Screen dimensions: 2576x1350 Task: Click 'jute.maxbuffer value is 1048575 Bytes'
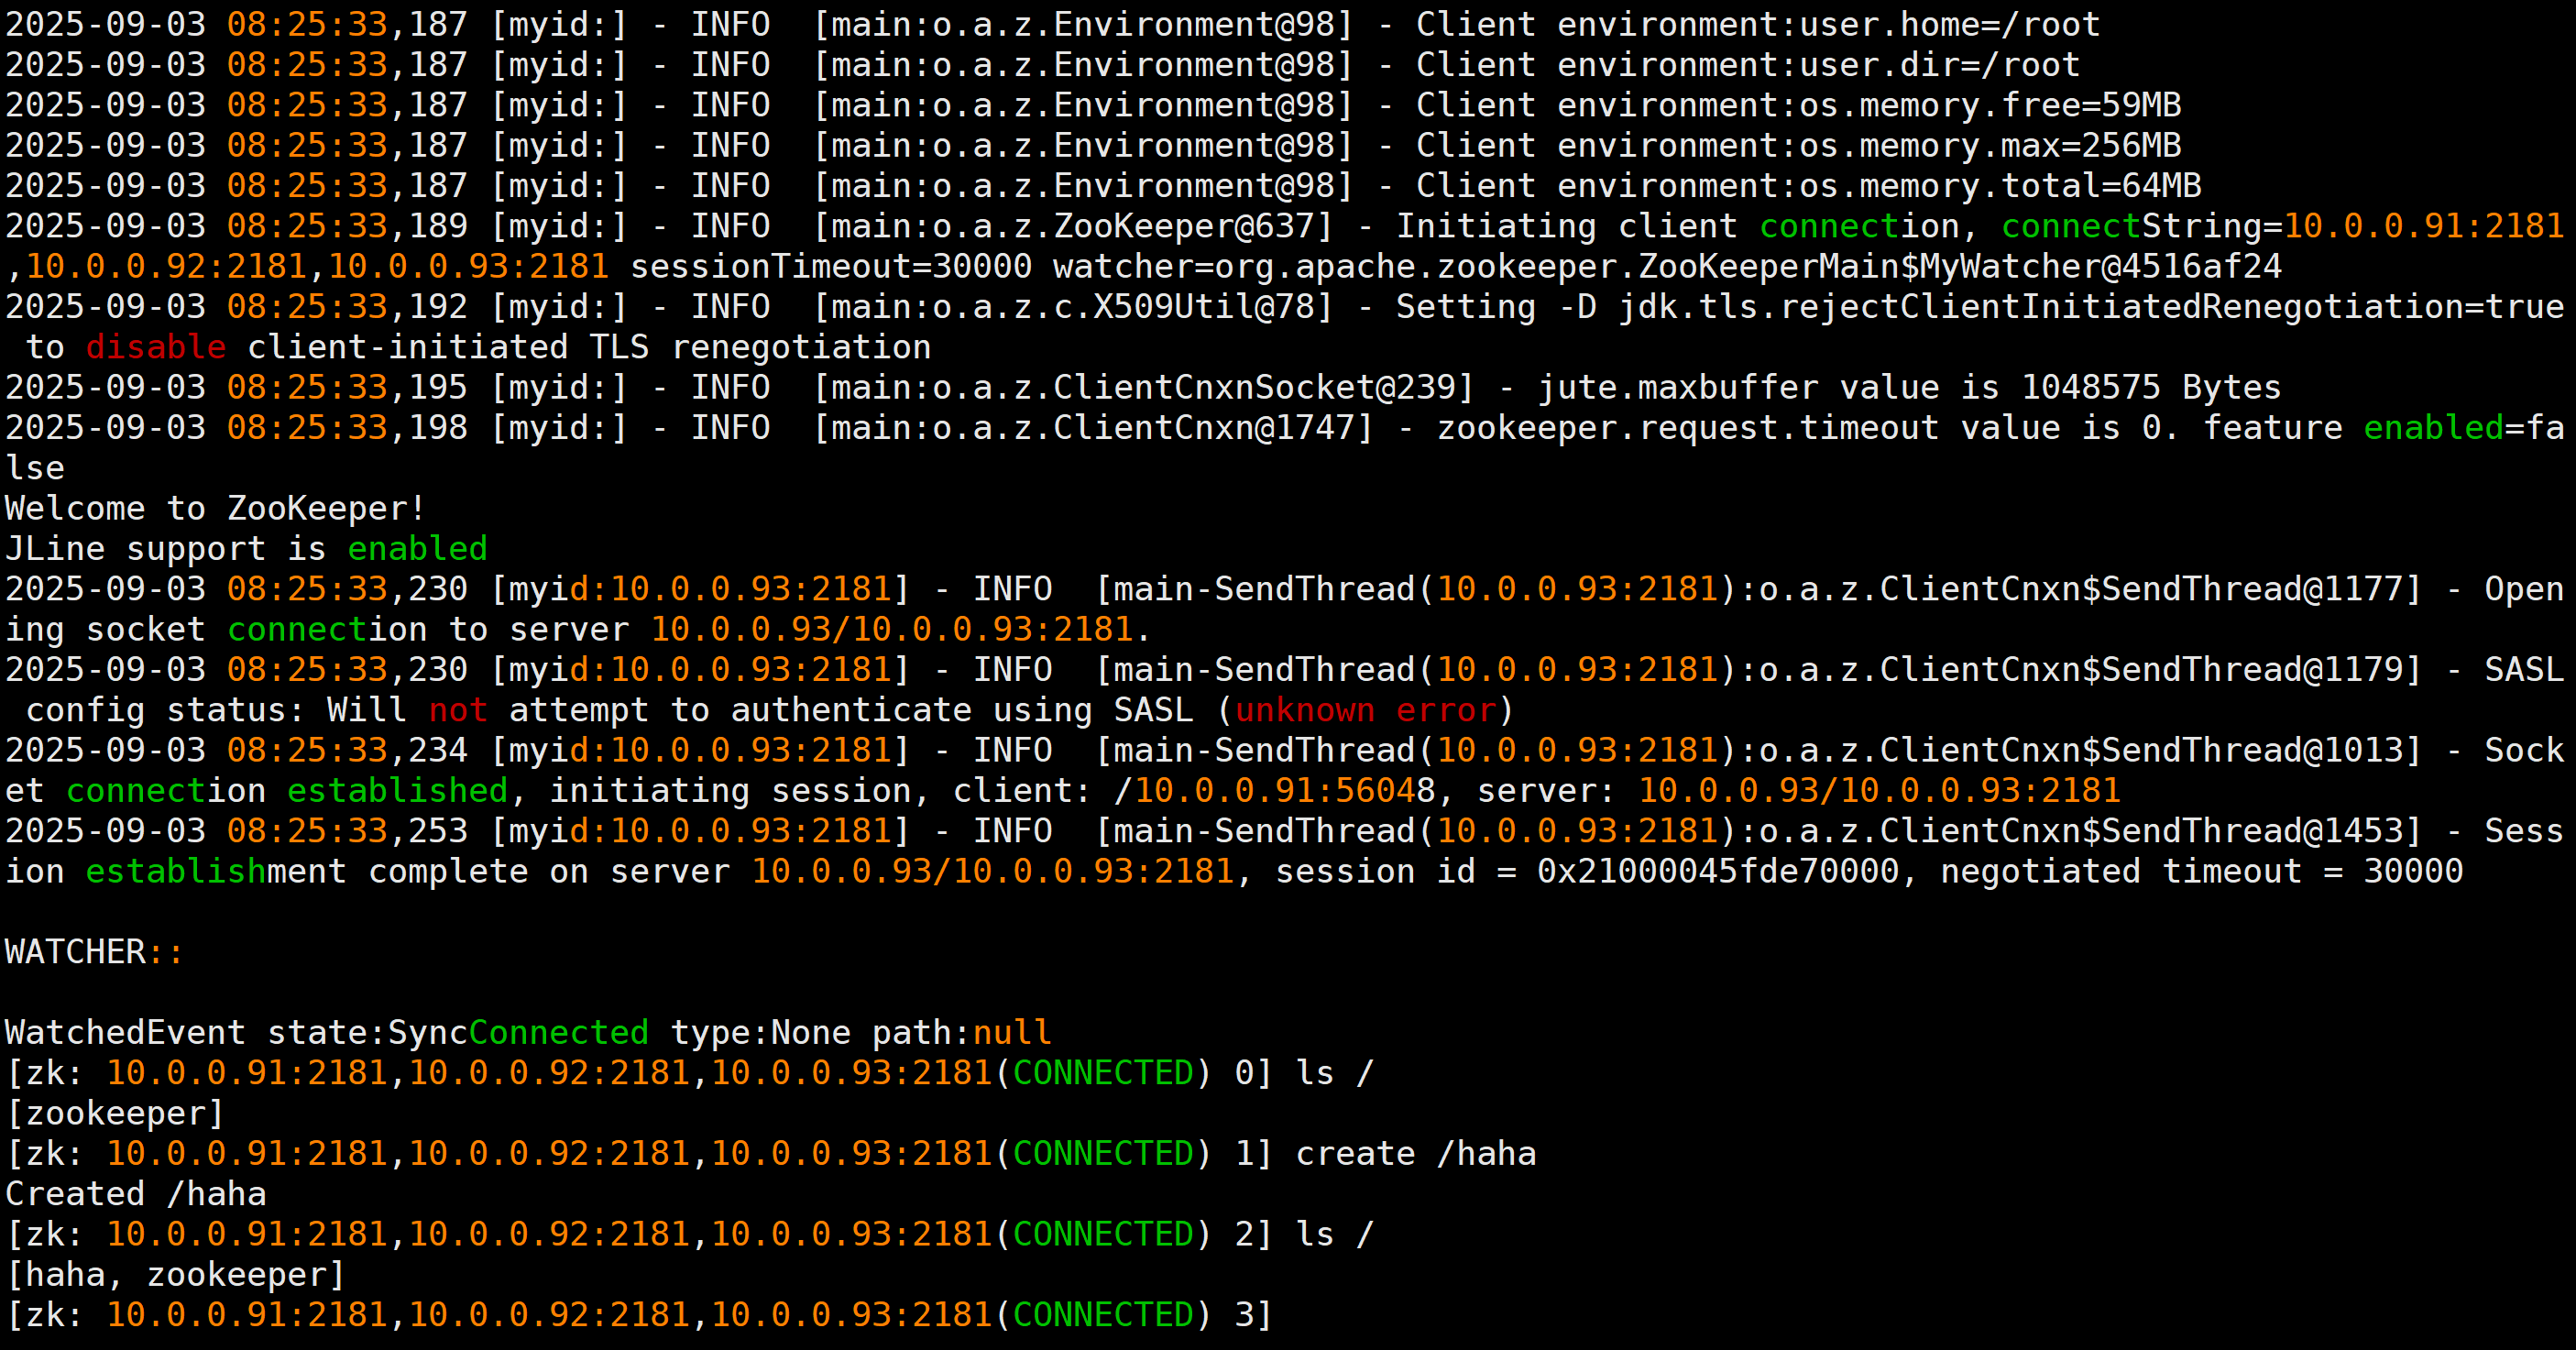(1909, 387)
